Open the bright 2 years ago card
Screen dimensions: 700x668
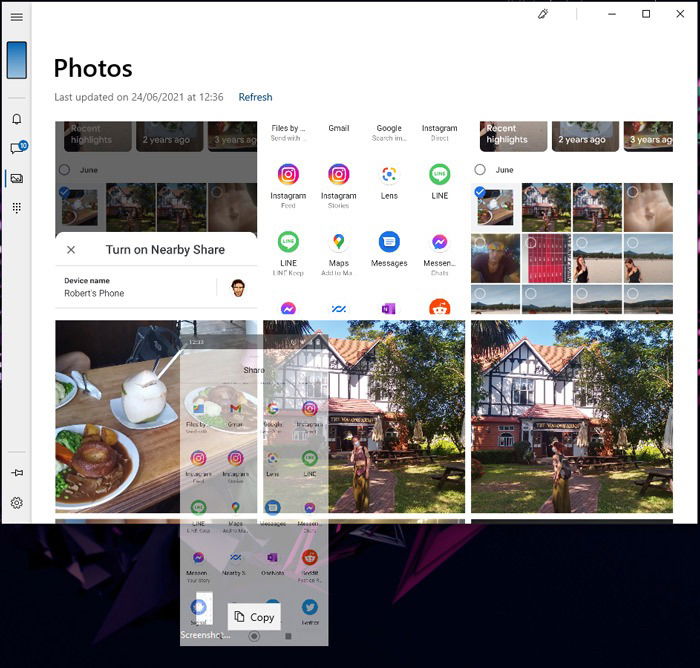pos(585,136)
